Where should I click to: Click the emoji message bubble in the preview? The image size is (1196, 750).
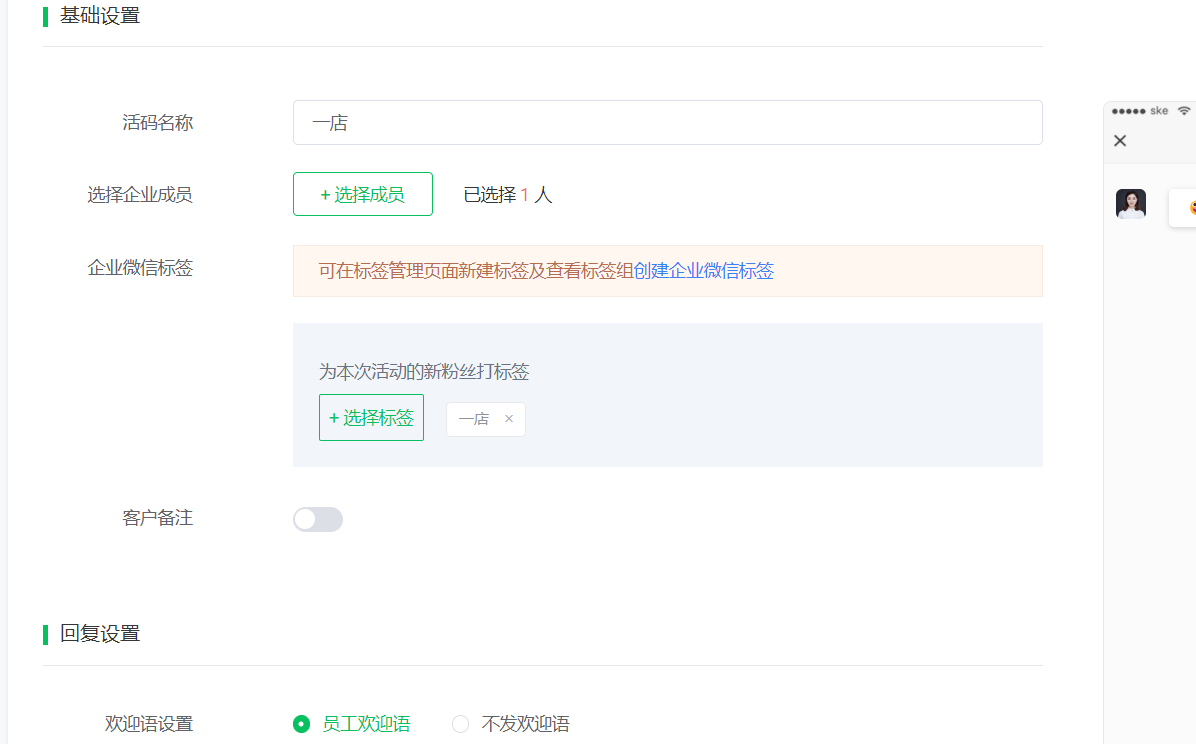[x=1184, y=208]
